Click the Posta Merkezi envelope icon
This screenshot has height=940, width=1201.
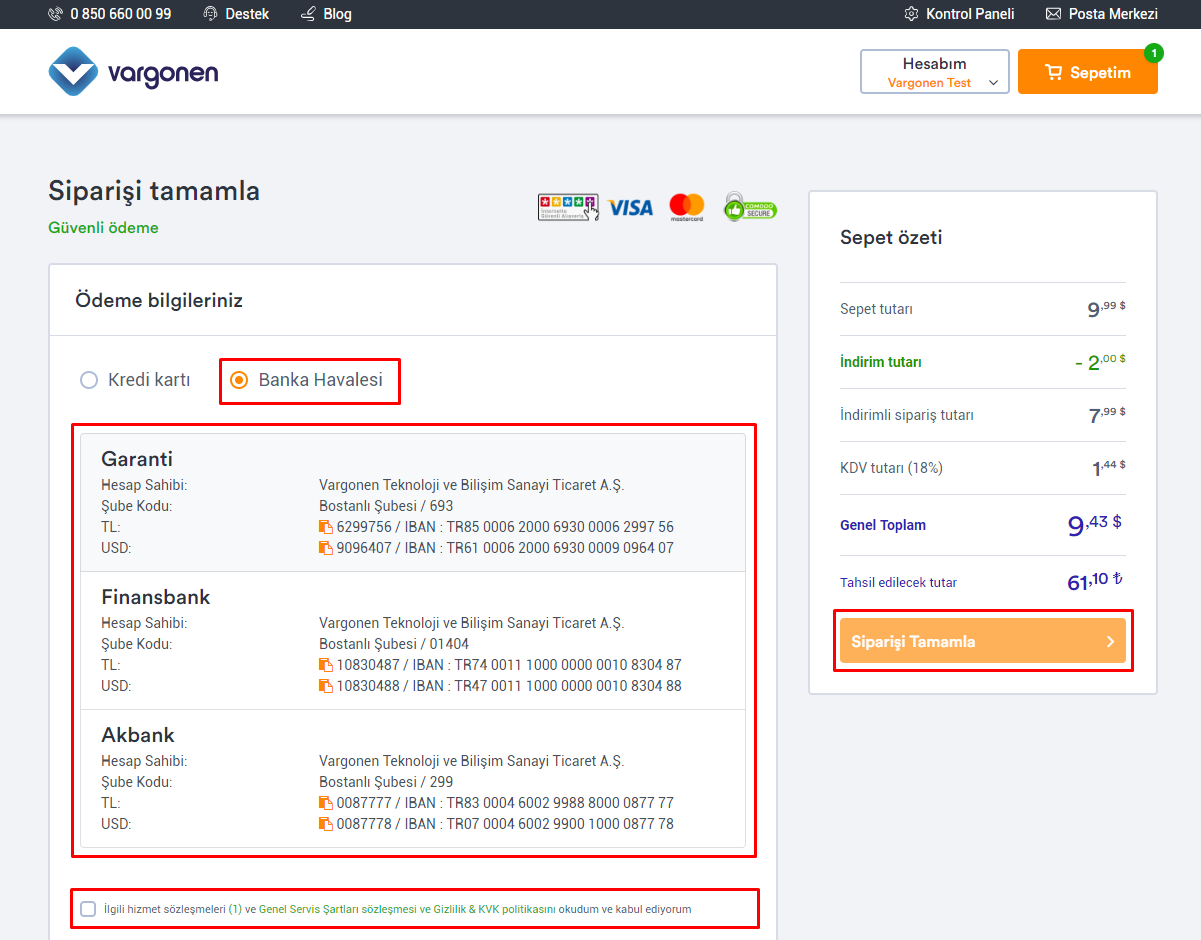tap(1053, 14)
